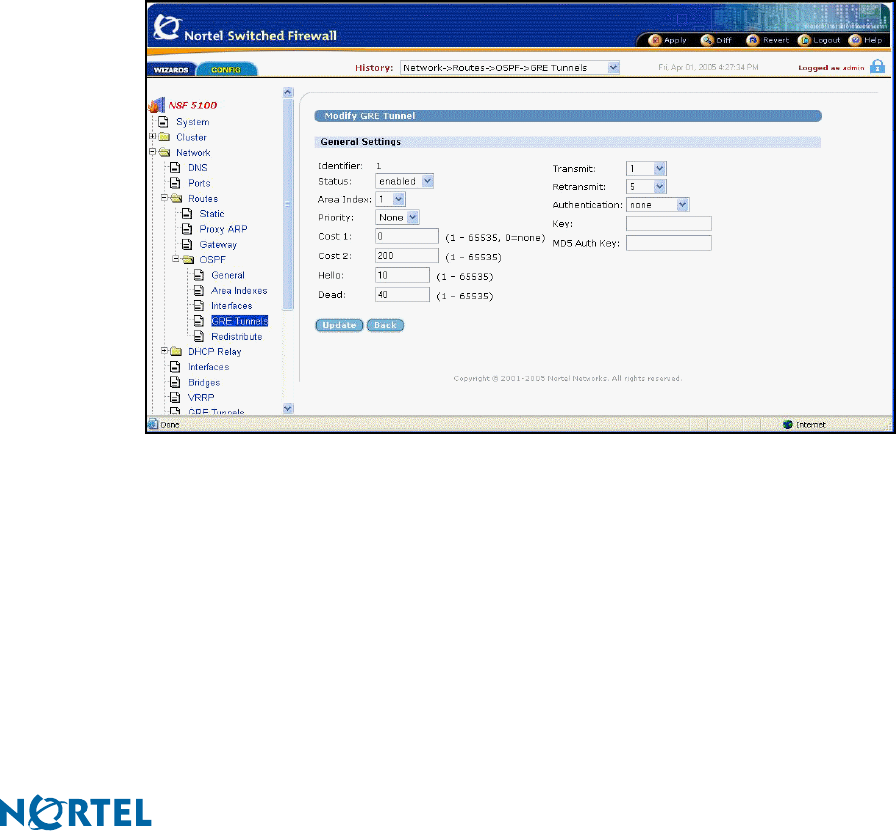
Task: Click the OSPF General page icon
Action: coord(199,275)
